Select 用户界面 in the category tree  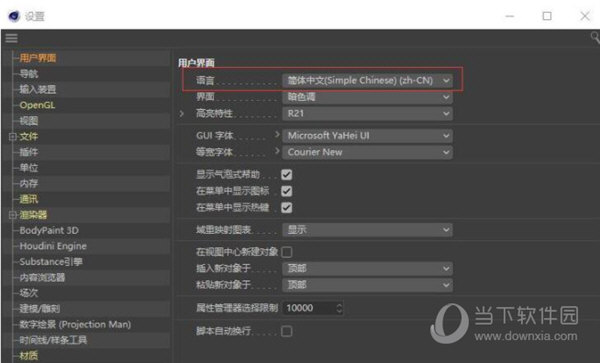pyautogui.click(x=38, y=58)
